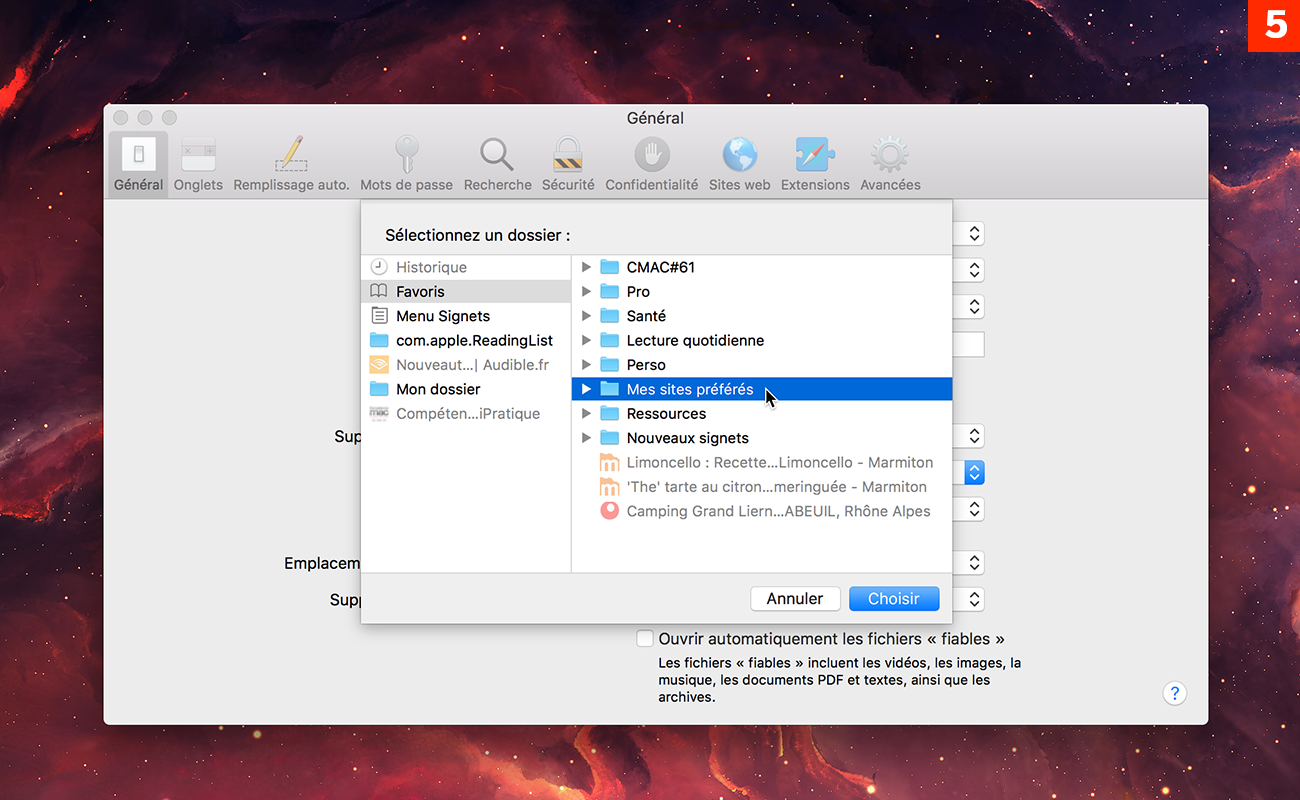Screen dimensions: 1300x800
Task: Click the Favoris book icon
Action: [x=379, y=291]
